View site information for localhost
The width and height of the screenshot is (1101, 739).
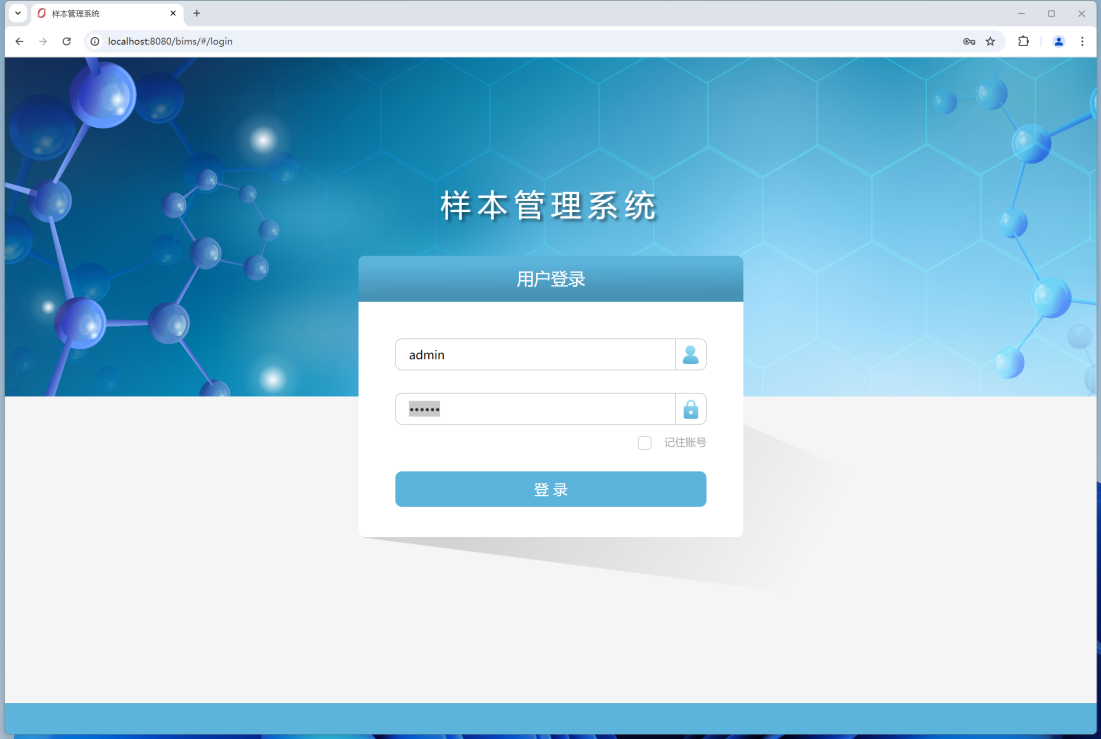coord(95,41)
